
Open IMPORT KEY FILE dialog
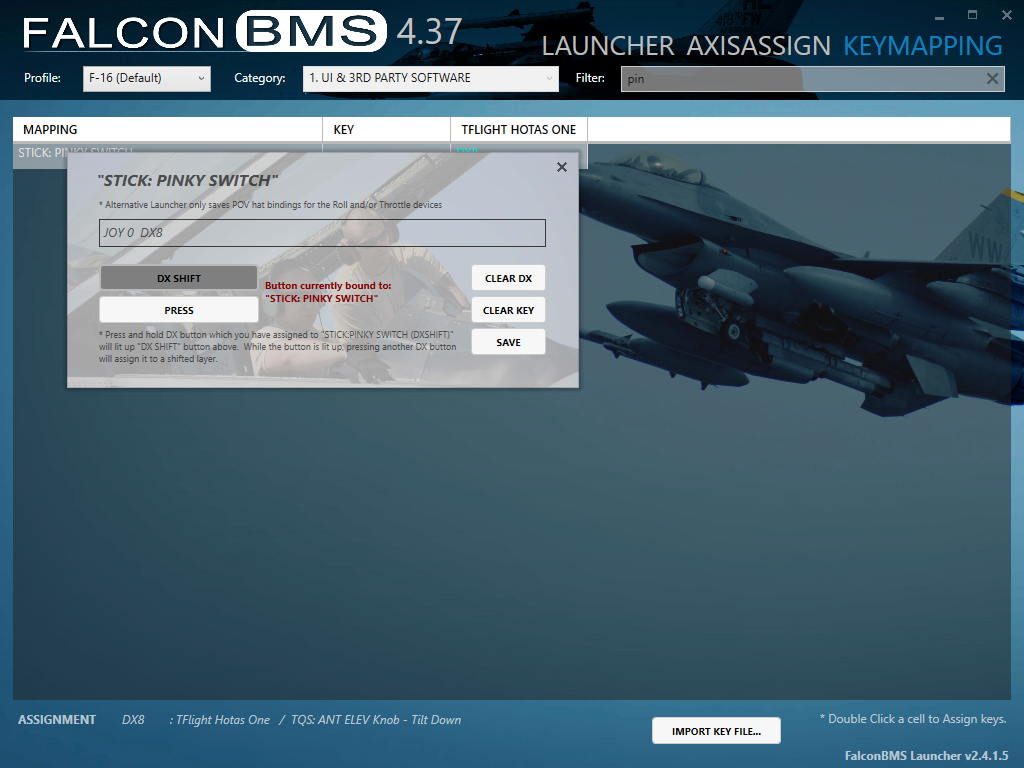point(716,731)
